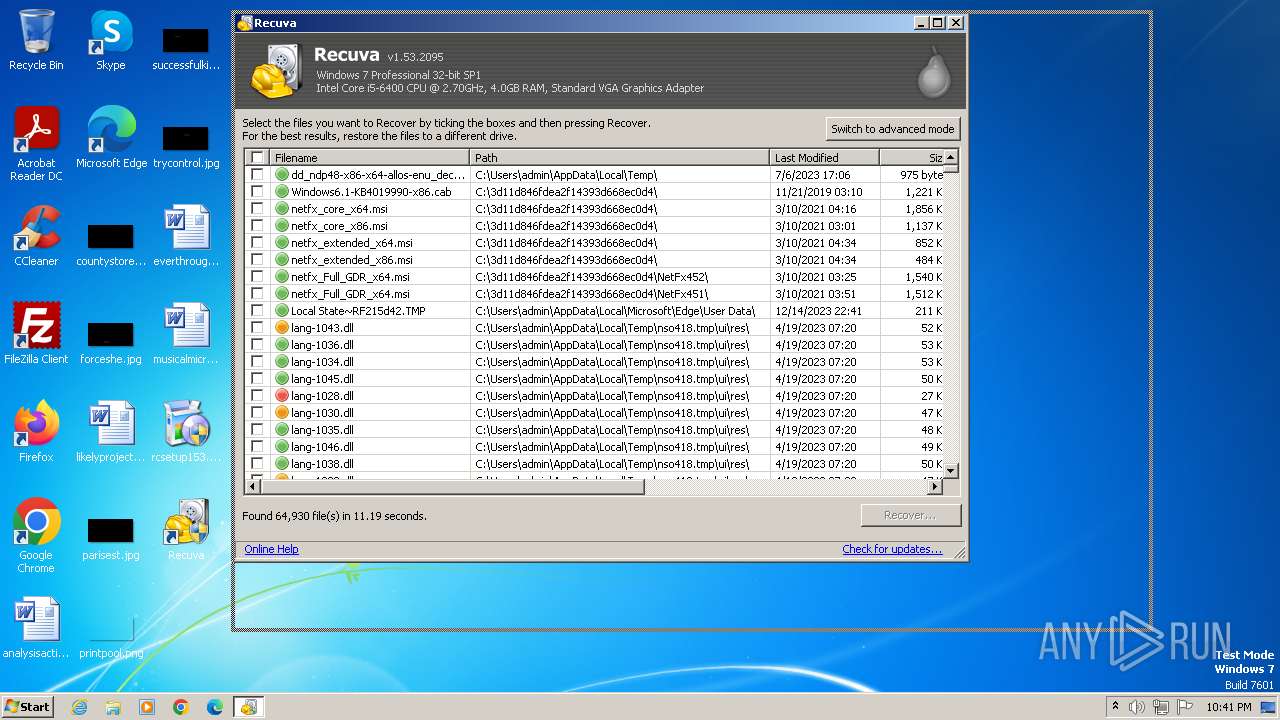Click Switch to advanced mode button
This screenshot has width=1280, height=720.
click(893, 129)
